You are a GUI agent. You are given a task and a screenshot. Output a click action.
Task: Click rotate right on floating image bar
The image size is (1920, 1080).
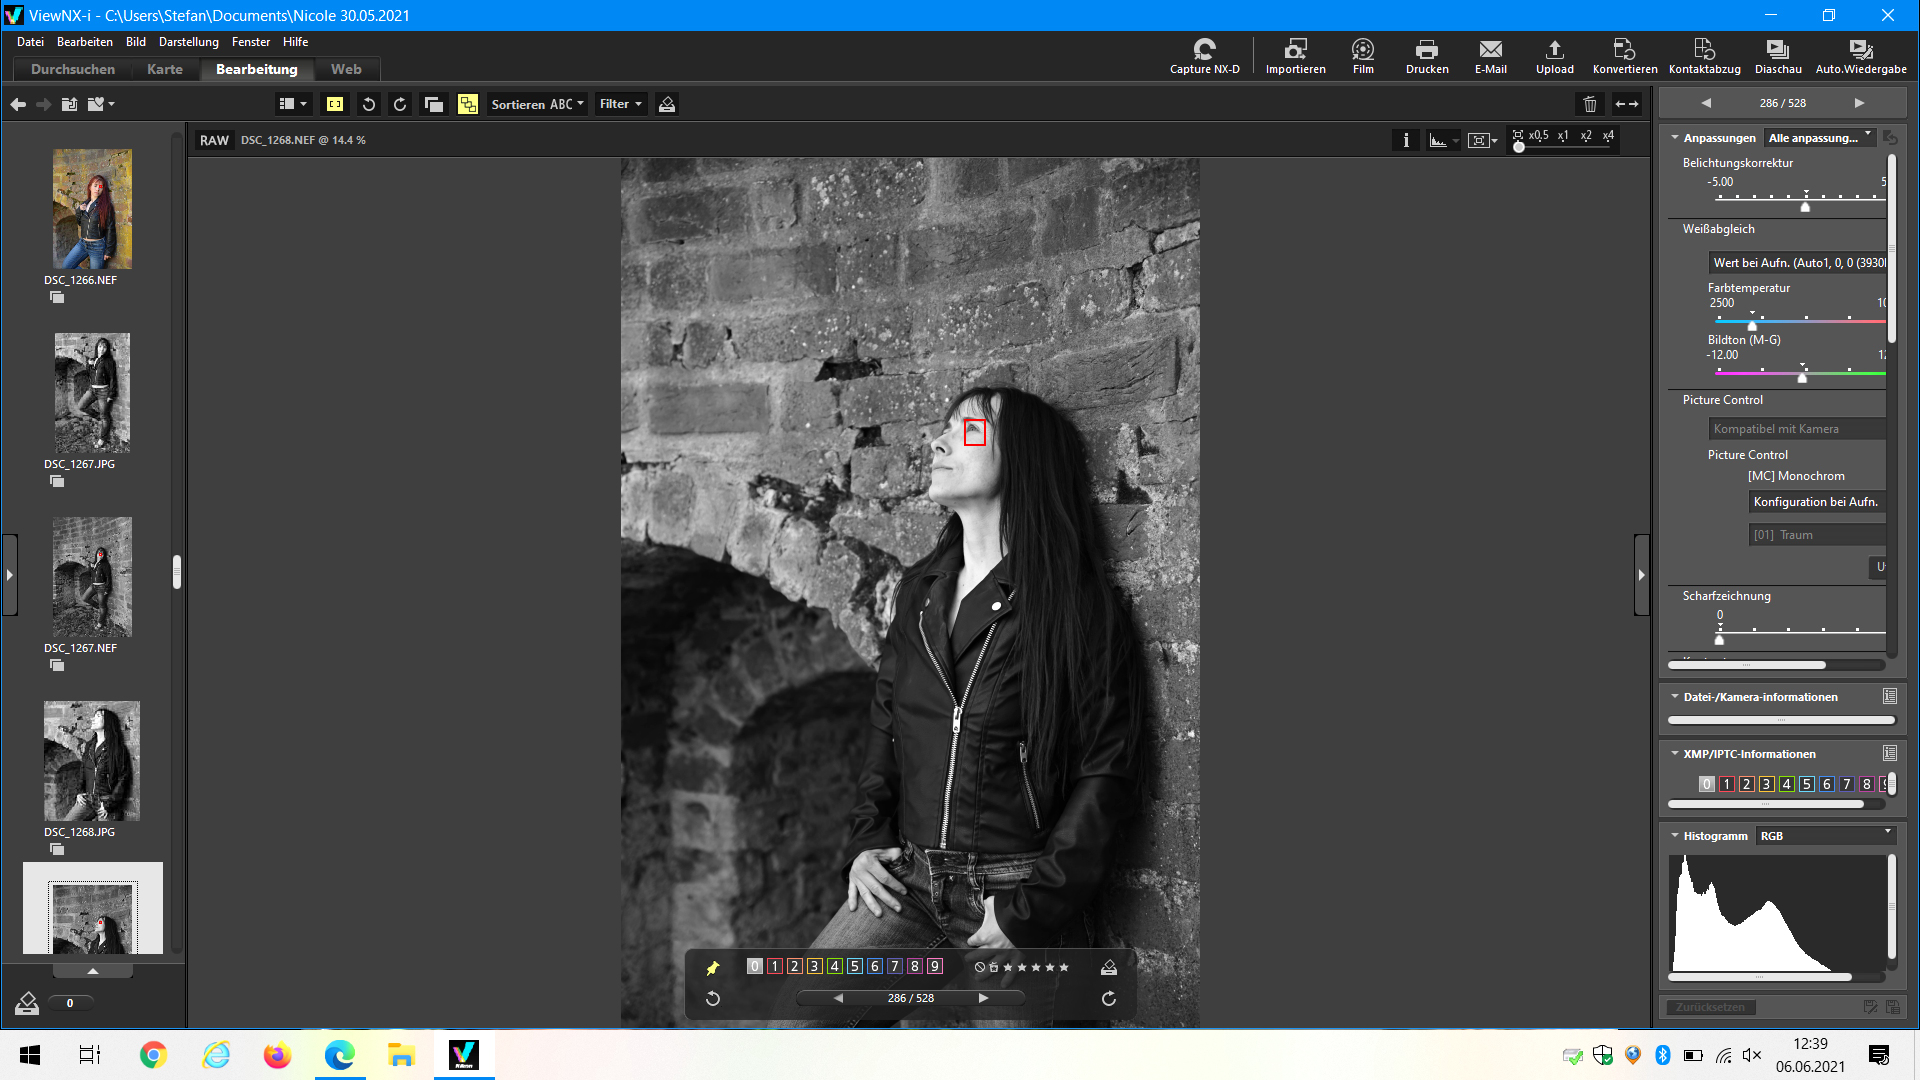point(1109,998)
